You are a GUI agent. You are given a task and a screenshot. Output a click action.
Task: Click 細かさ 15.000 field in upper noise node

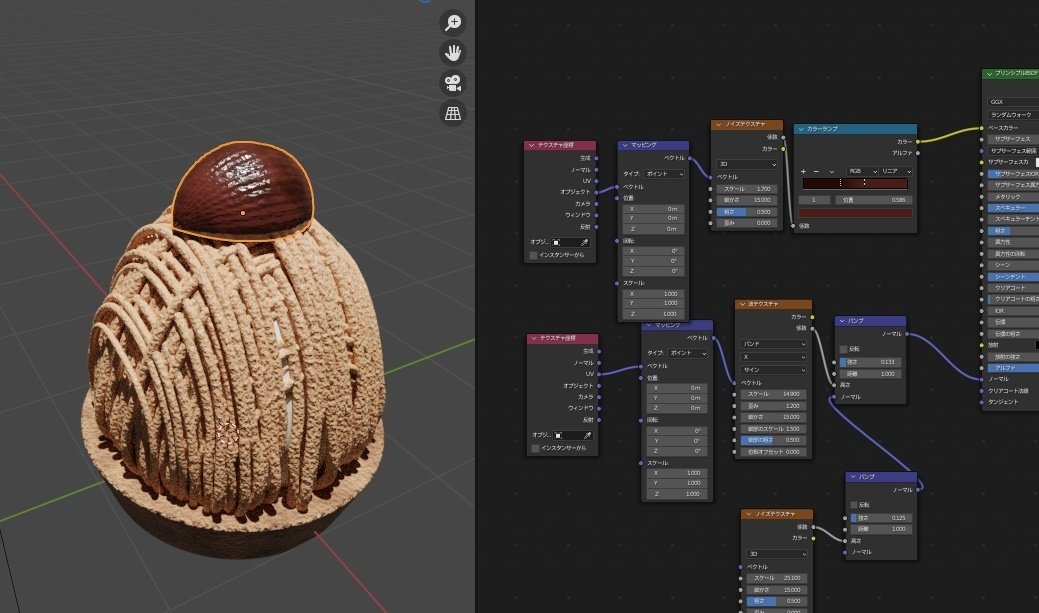tap(747, 200)
